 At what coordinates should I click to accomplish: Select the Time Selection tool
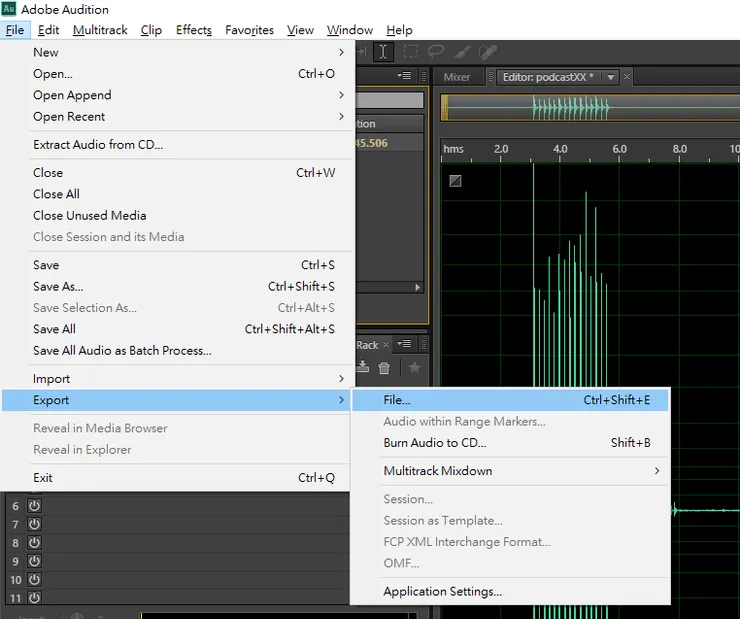[384, 52]
